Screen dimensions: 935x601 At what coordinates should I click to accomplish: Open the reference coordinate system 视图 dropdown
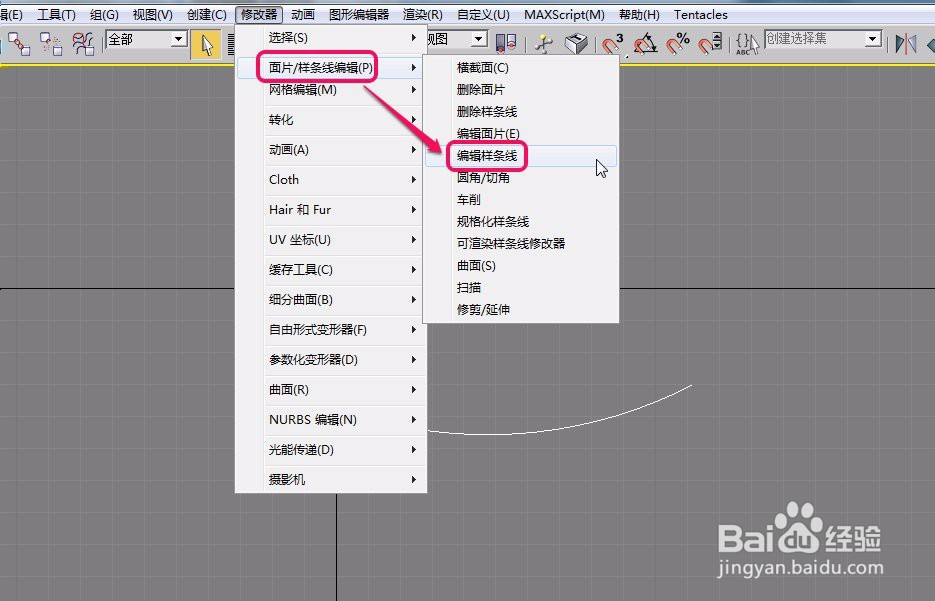coord(479,39)
